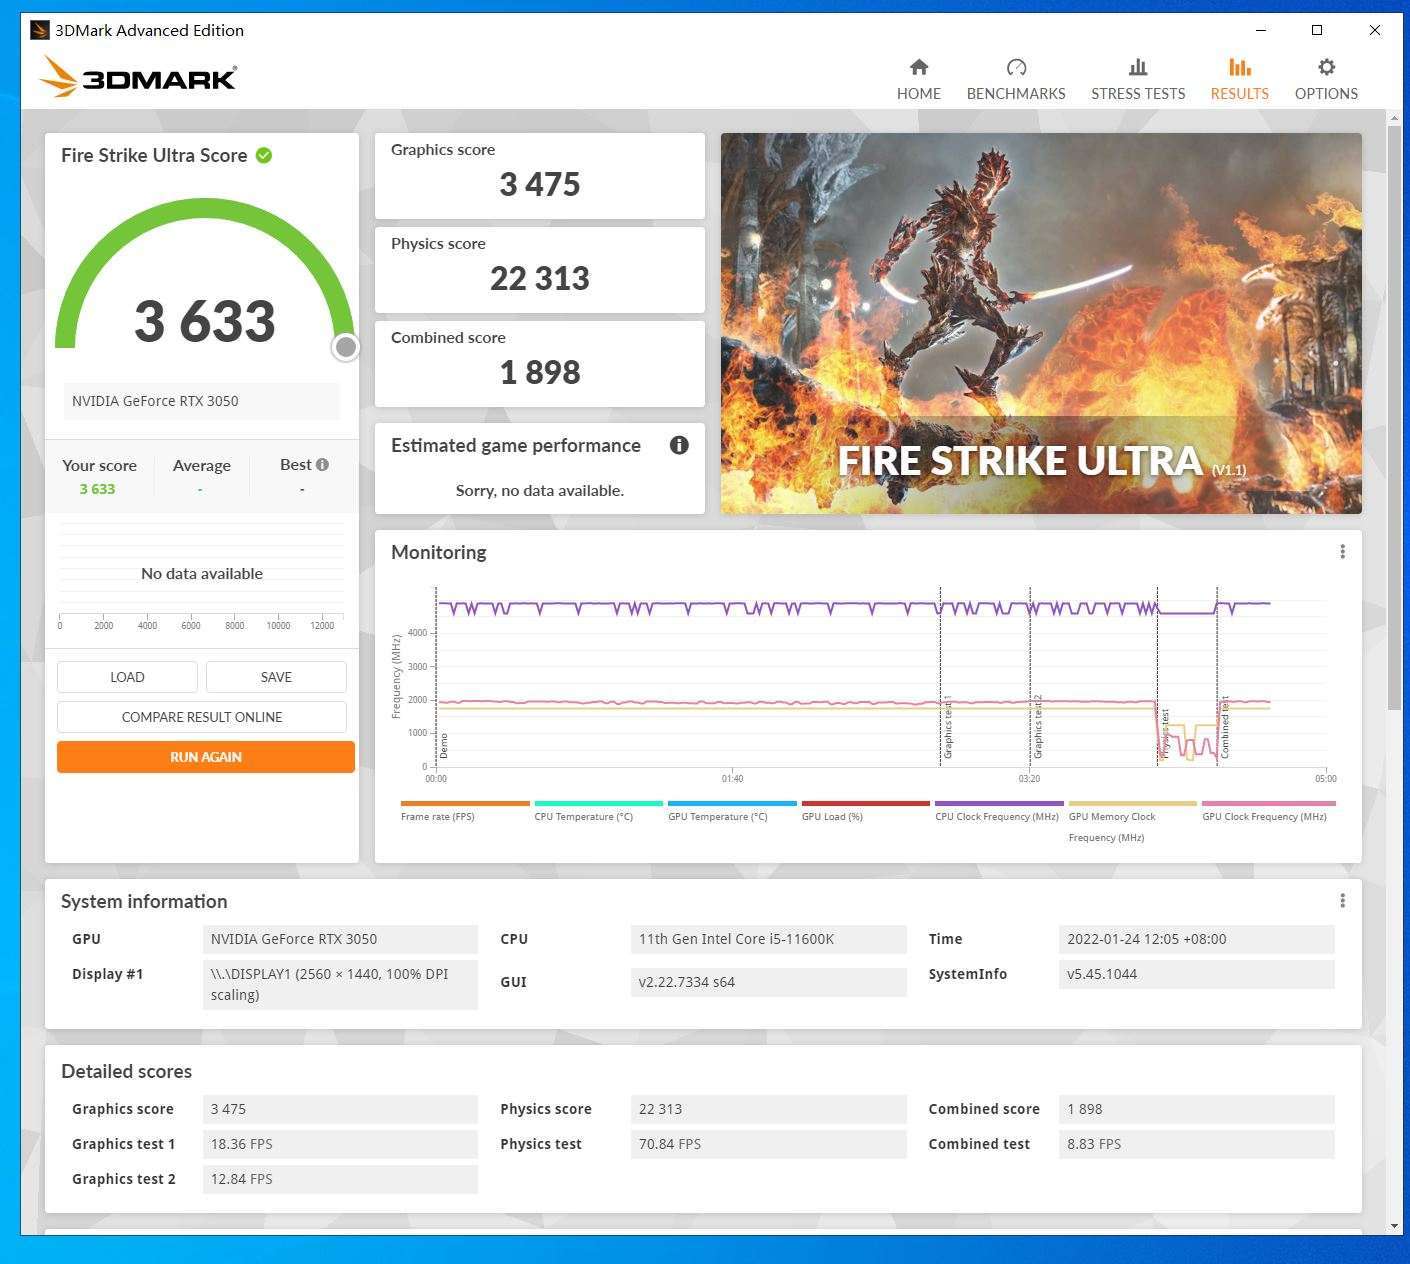Toggle CPU Clock Frequency legend
This screenshot has height=1264, width=1410.
click(999, 811)
